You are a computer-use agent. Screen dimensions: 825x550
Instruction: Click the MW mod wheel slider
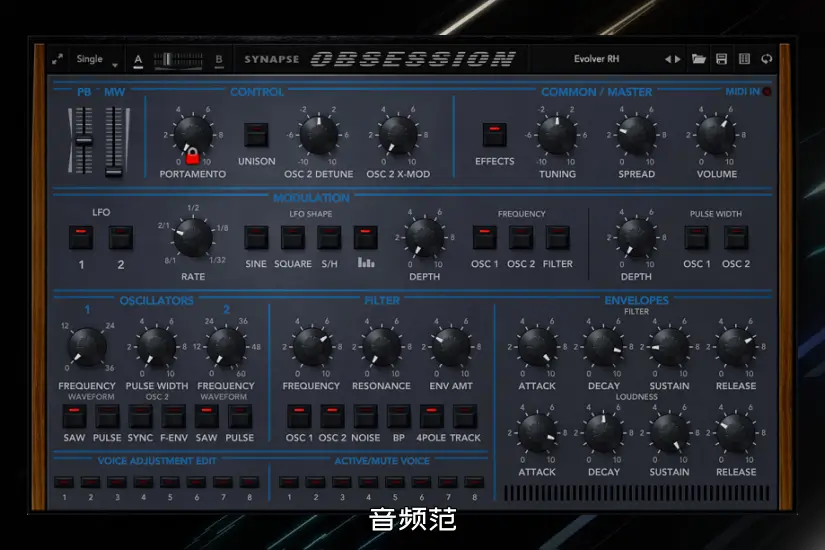113,141
